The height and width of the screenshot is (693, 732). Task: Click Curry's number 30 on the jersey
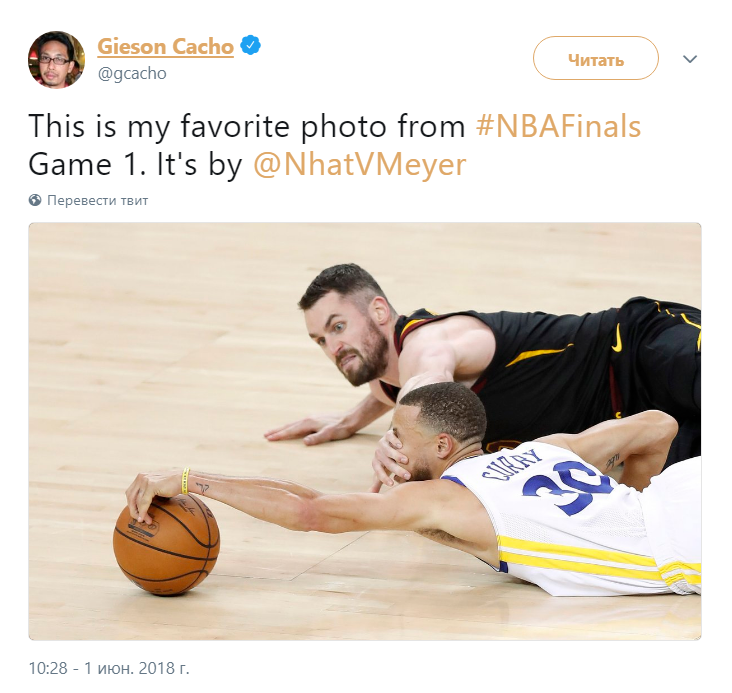pyautogui.click(x=565, y=488)
